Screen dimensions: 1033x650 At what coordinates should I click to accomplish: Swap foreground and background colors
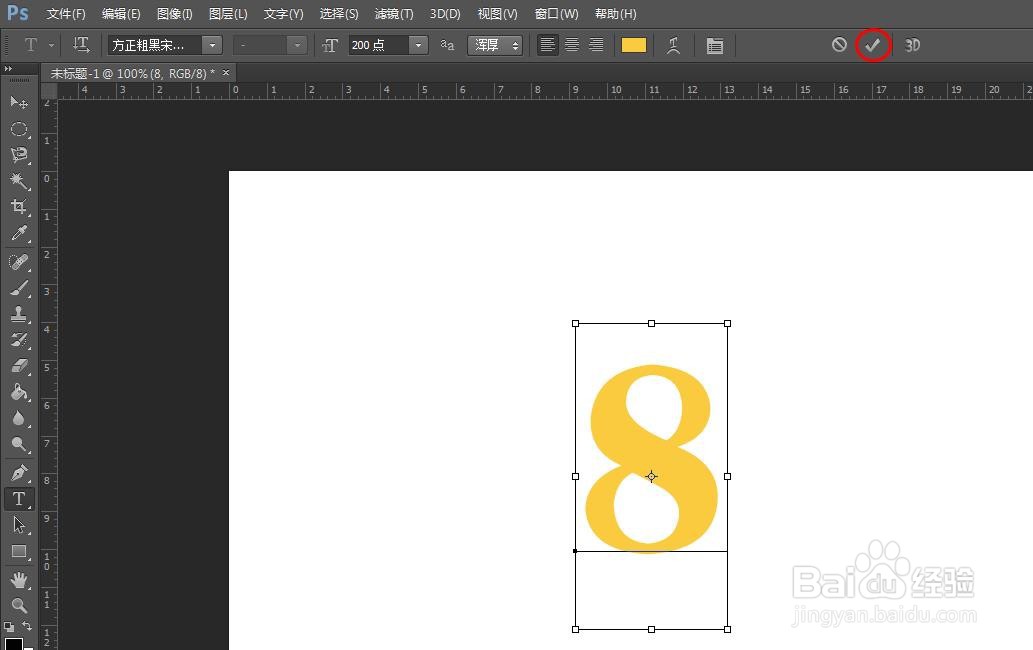tap(27, 626)
